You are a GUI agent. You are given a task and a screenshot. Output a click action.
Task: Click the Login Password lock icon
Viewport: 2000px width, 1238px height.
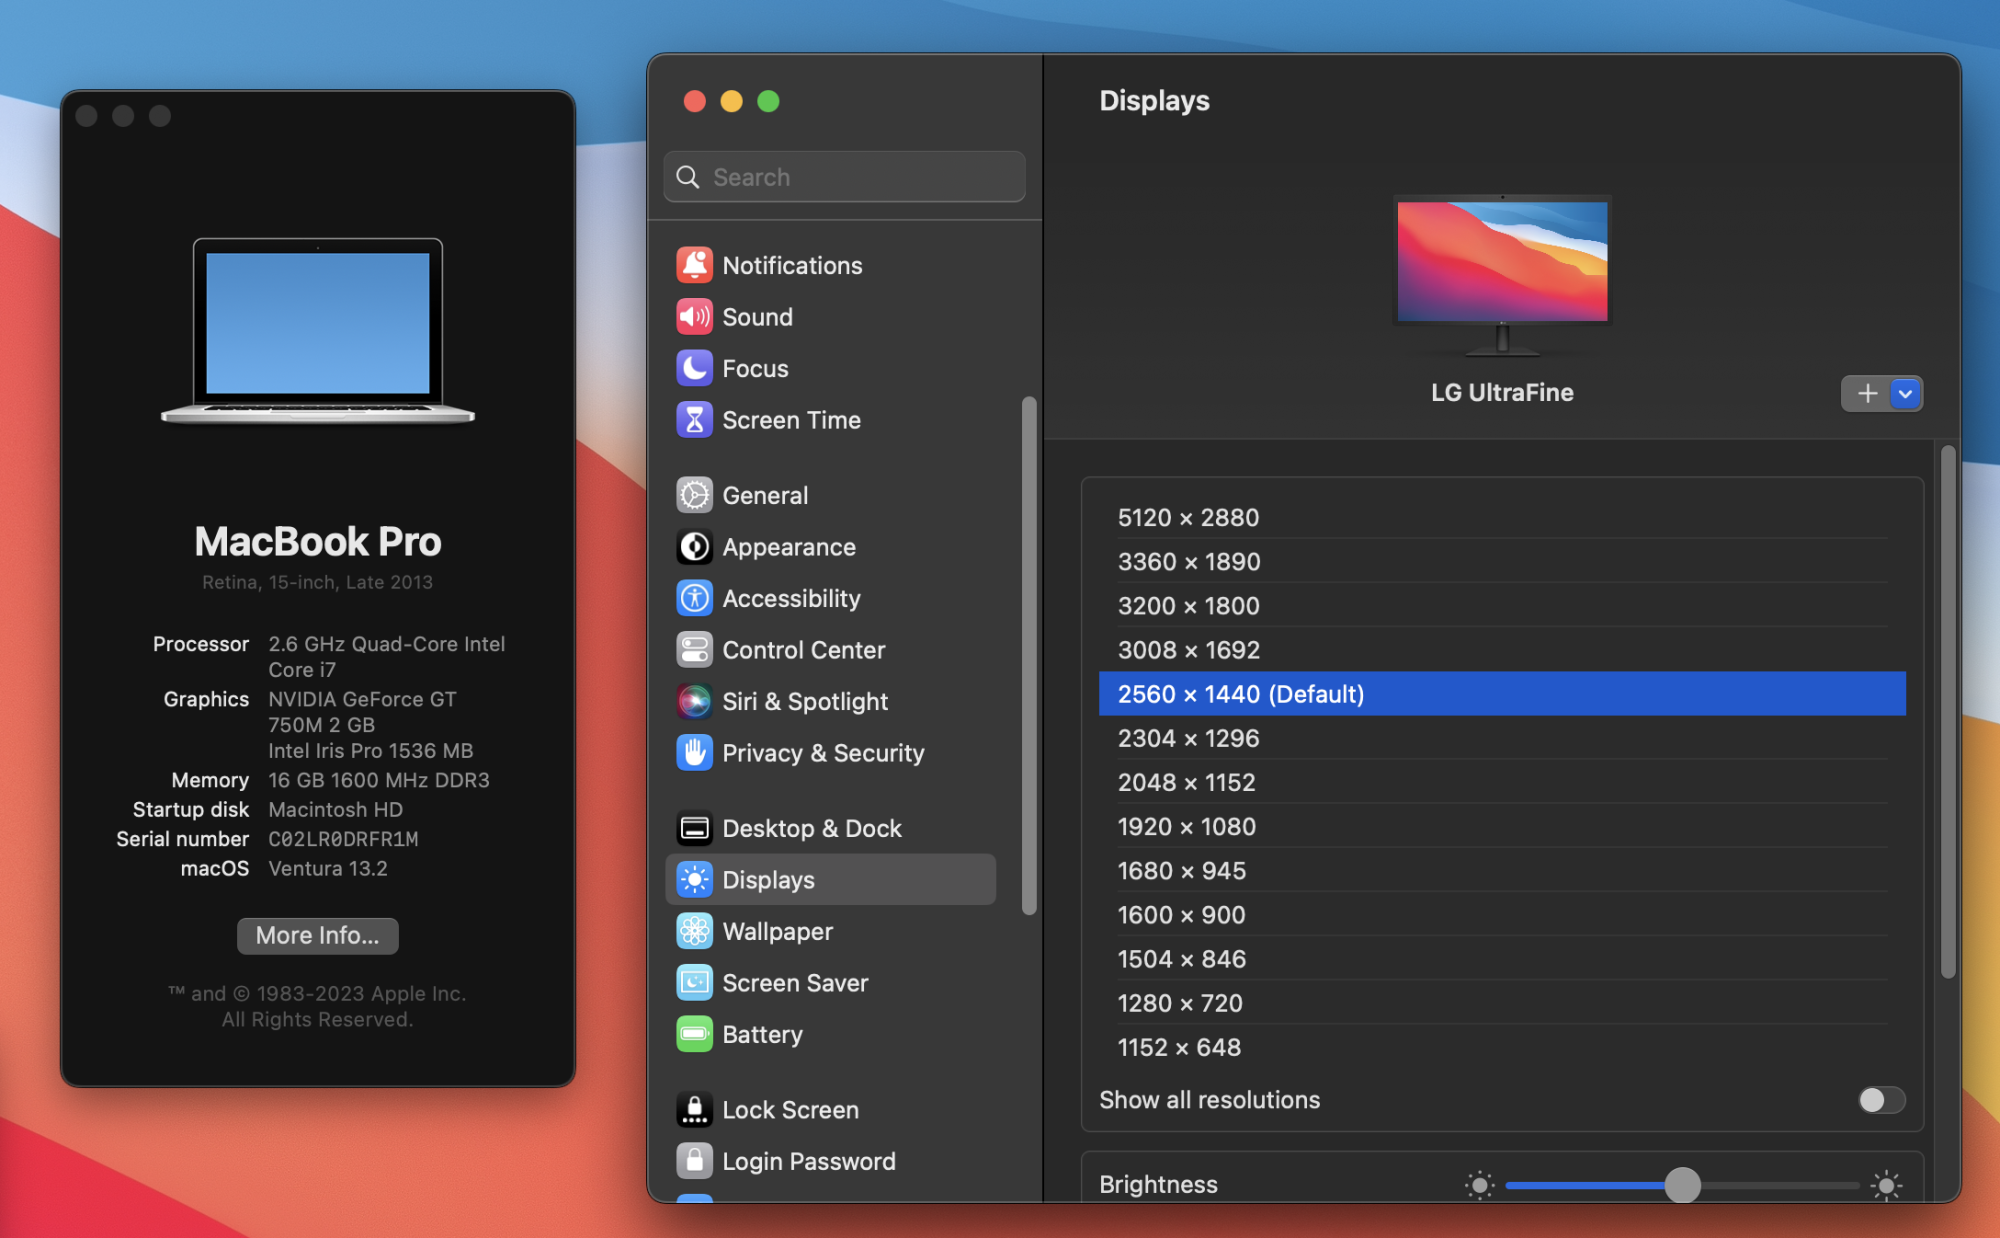click(x=694, y=1161)
